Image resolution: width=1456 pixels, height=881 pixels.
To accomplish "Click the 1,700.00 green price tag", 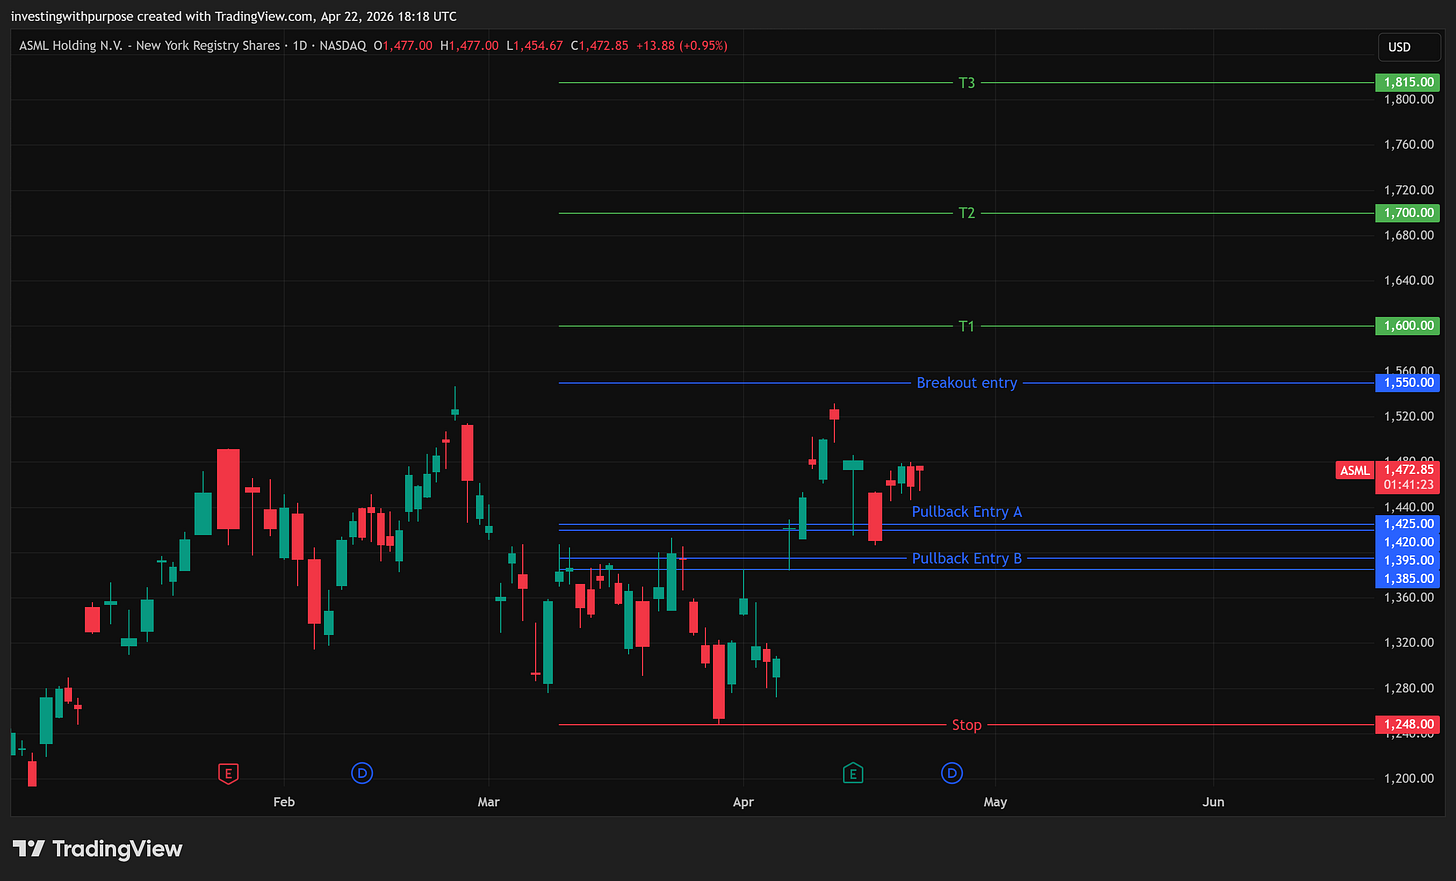I will point(1408,213).
